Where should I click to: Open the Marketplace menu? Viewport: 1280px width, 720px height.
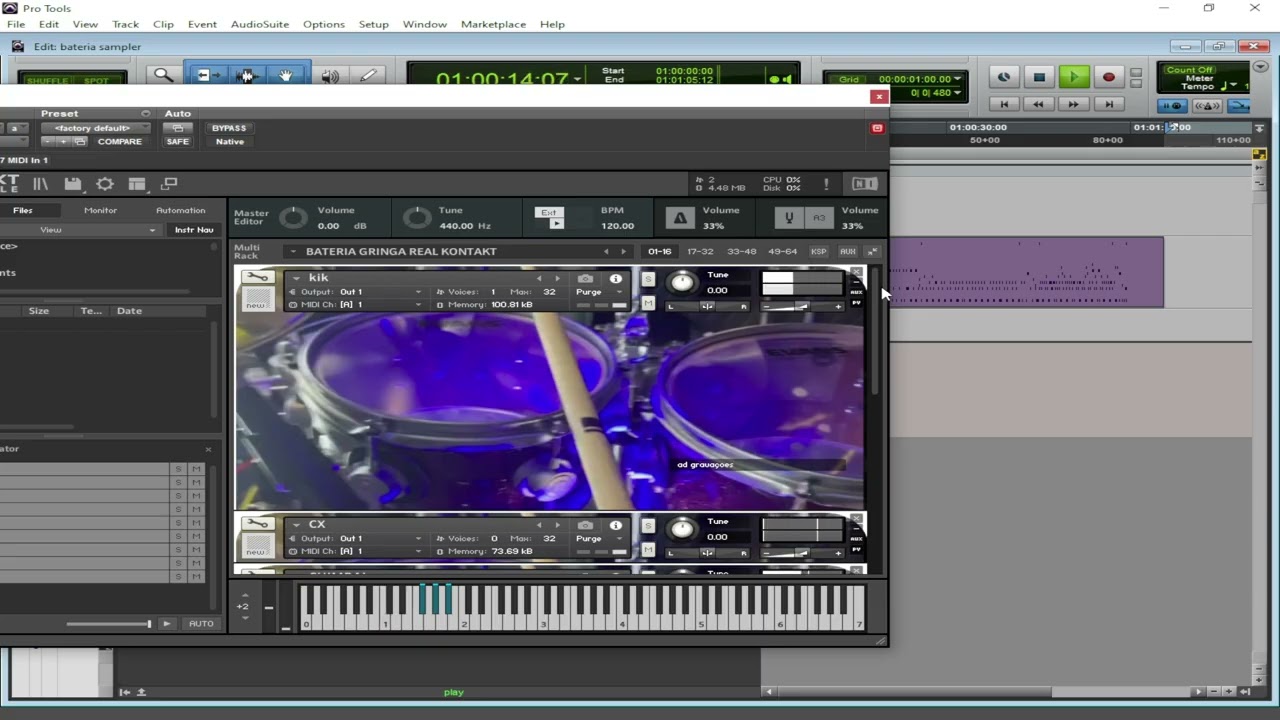click(493, 24)
